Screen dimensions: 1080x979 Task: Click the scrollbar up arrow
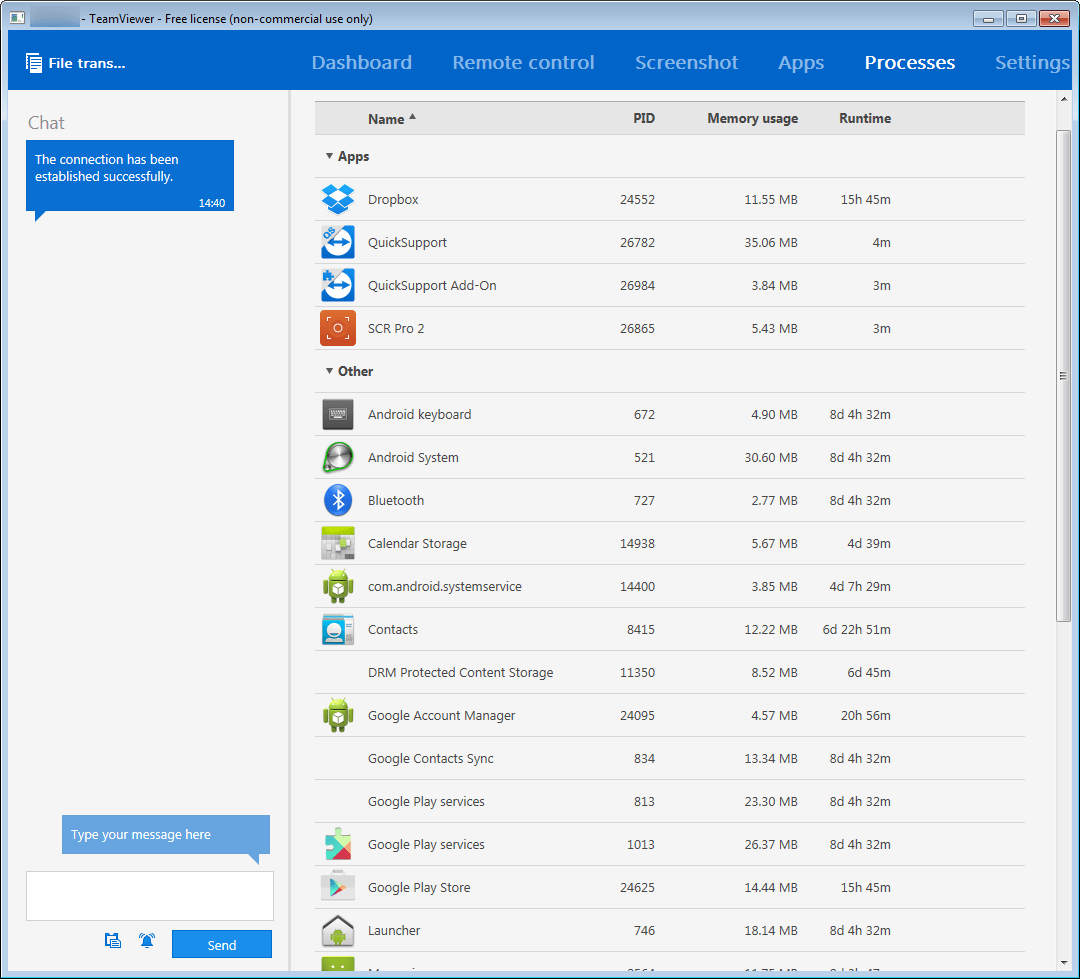1063,99
